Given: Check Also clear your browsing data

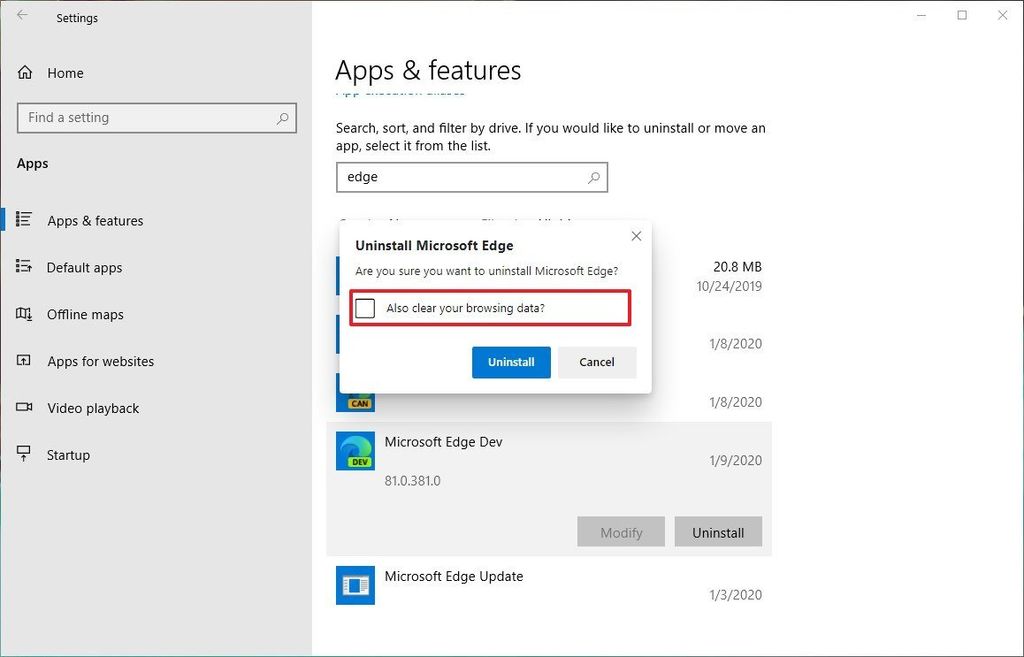Looking at the screenshot, I should click(365, 308).
